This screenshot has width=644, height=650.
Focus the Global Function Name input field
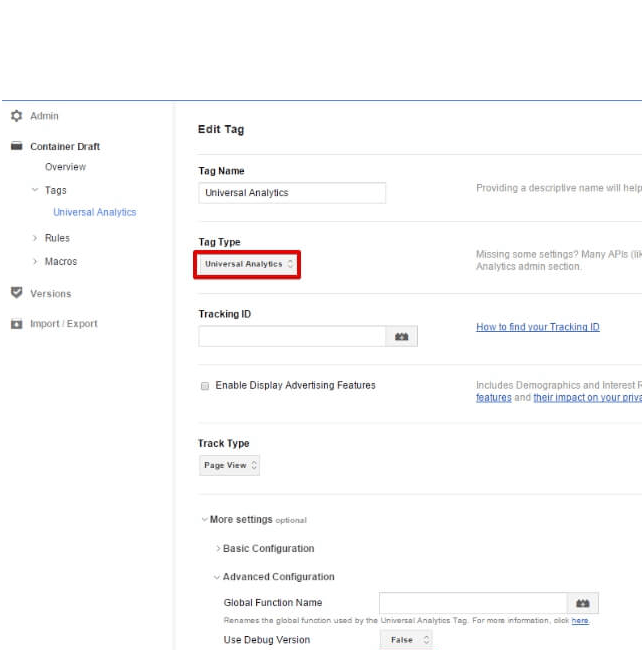click(473, 603)
